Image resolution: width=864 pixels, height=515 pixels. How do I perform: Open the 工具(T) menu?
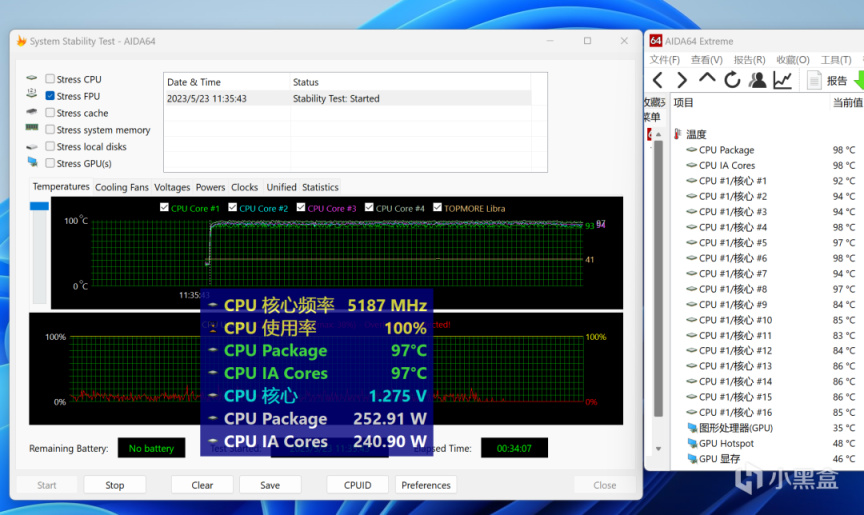(x=836, y=59)
